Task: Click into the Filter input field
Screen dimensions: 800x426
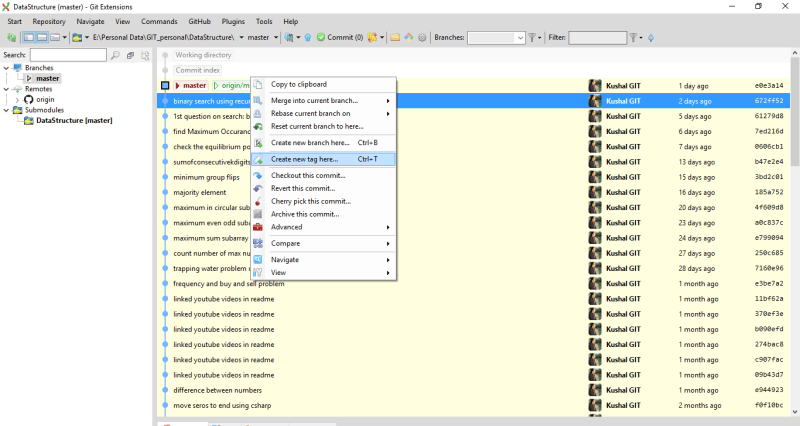Action: pyautogui.click(x=597, y=38)
